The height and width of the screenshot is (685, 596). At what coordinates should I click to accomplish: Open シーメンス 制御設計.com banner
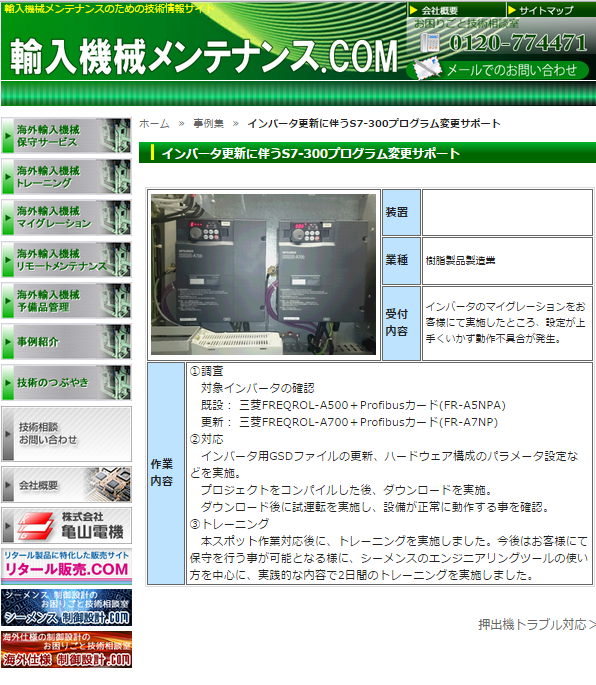(66, 608)
